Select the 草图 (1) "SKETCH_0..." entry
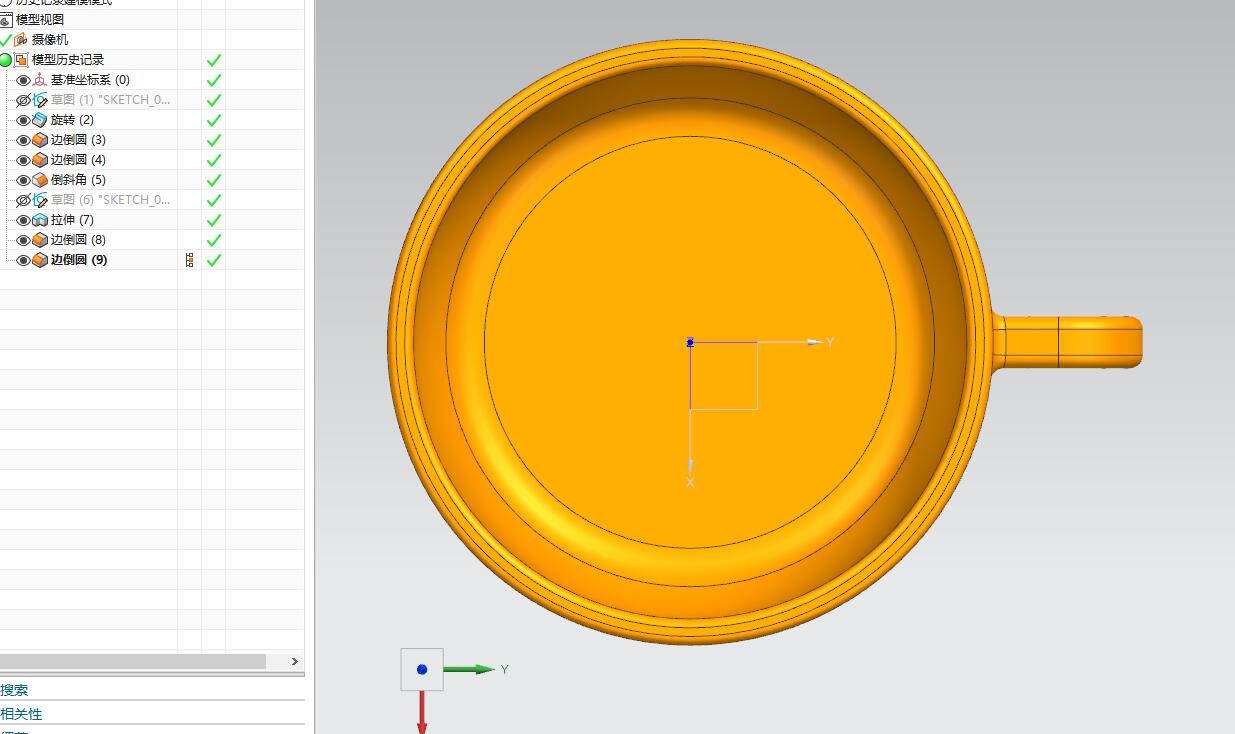The image size is (1235, 734). coord(111,100)
